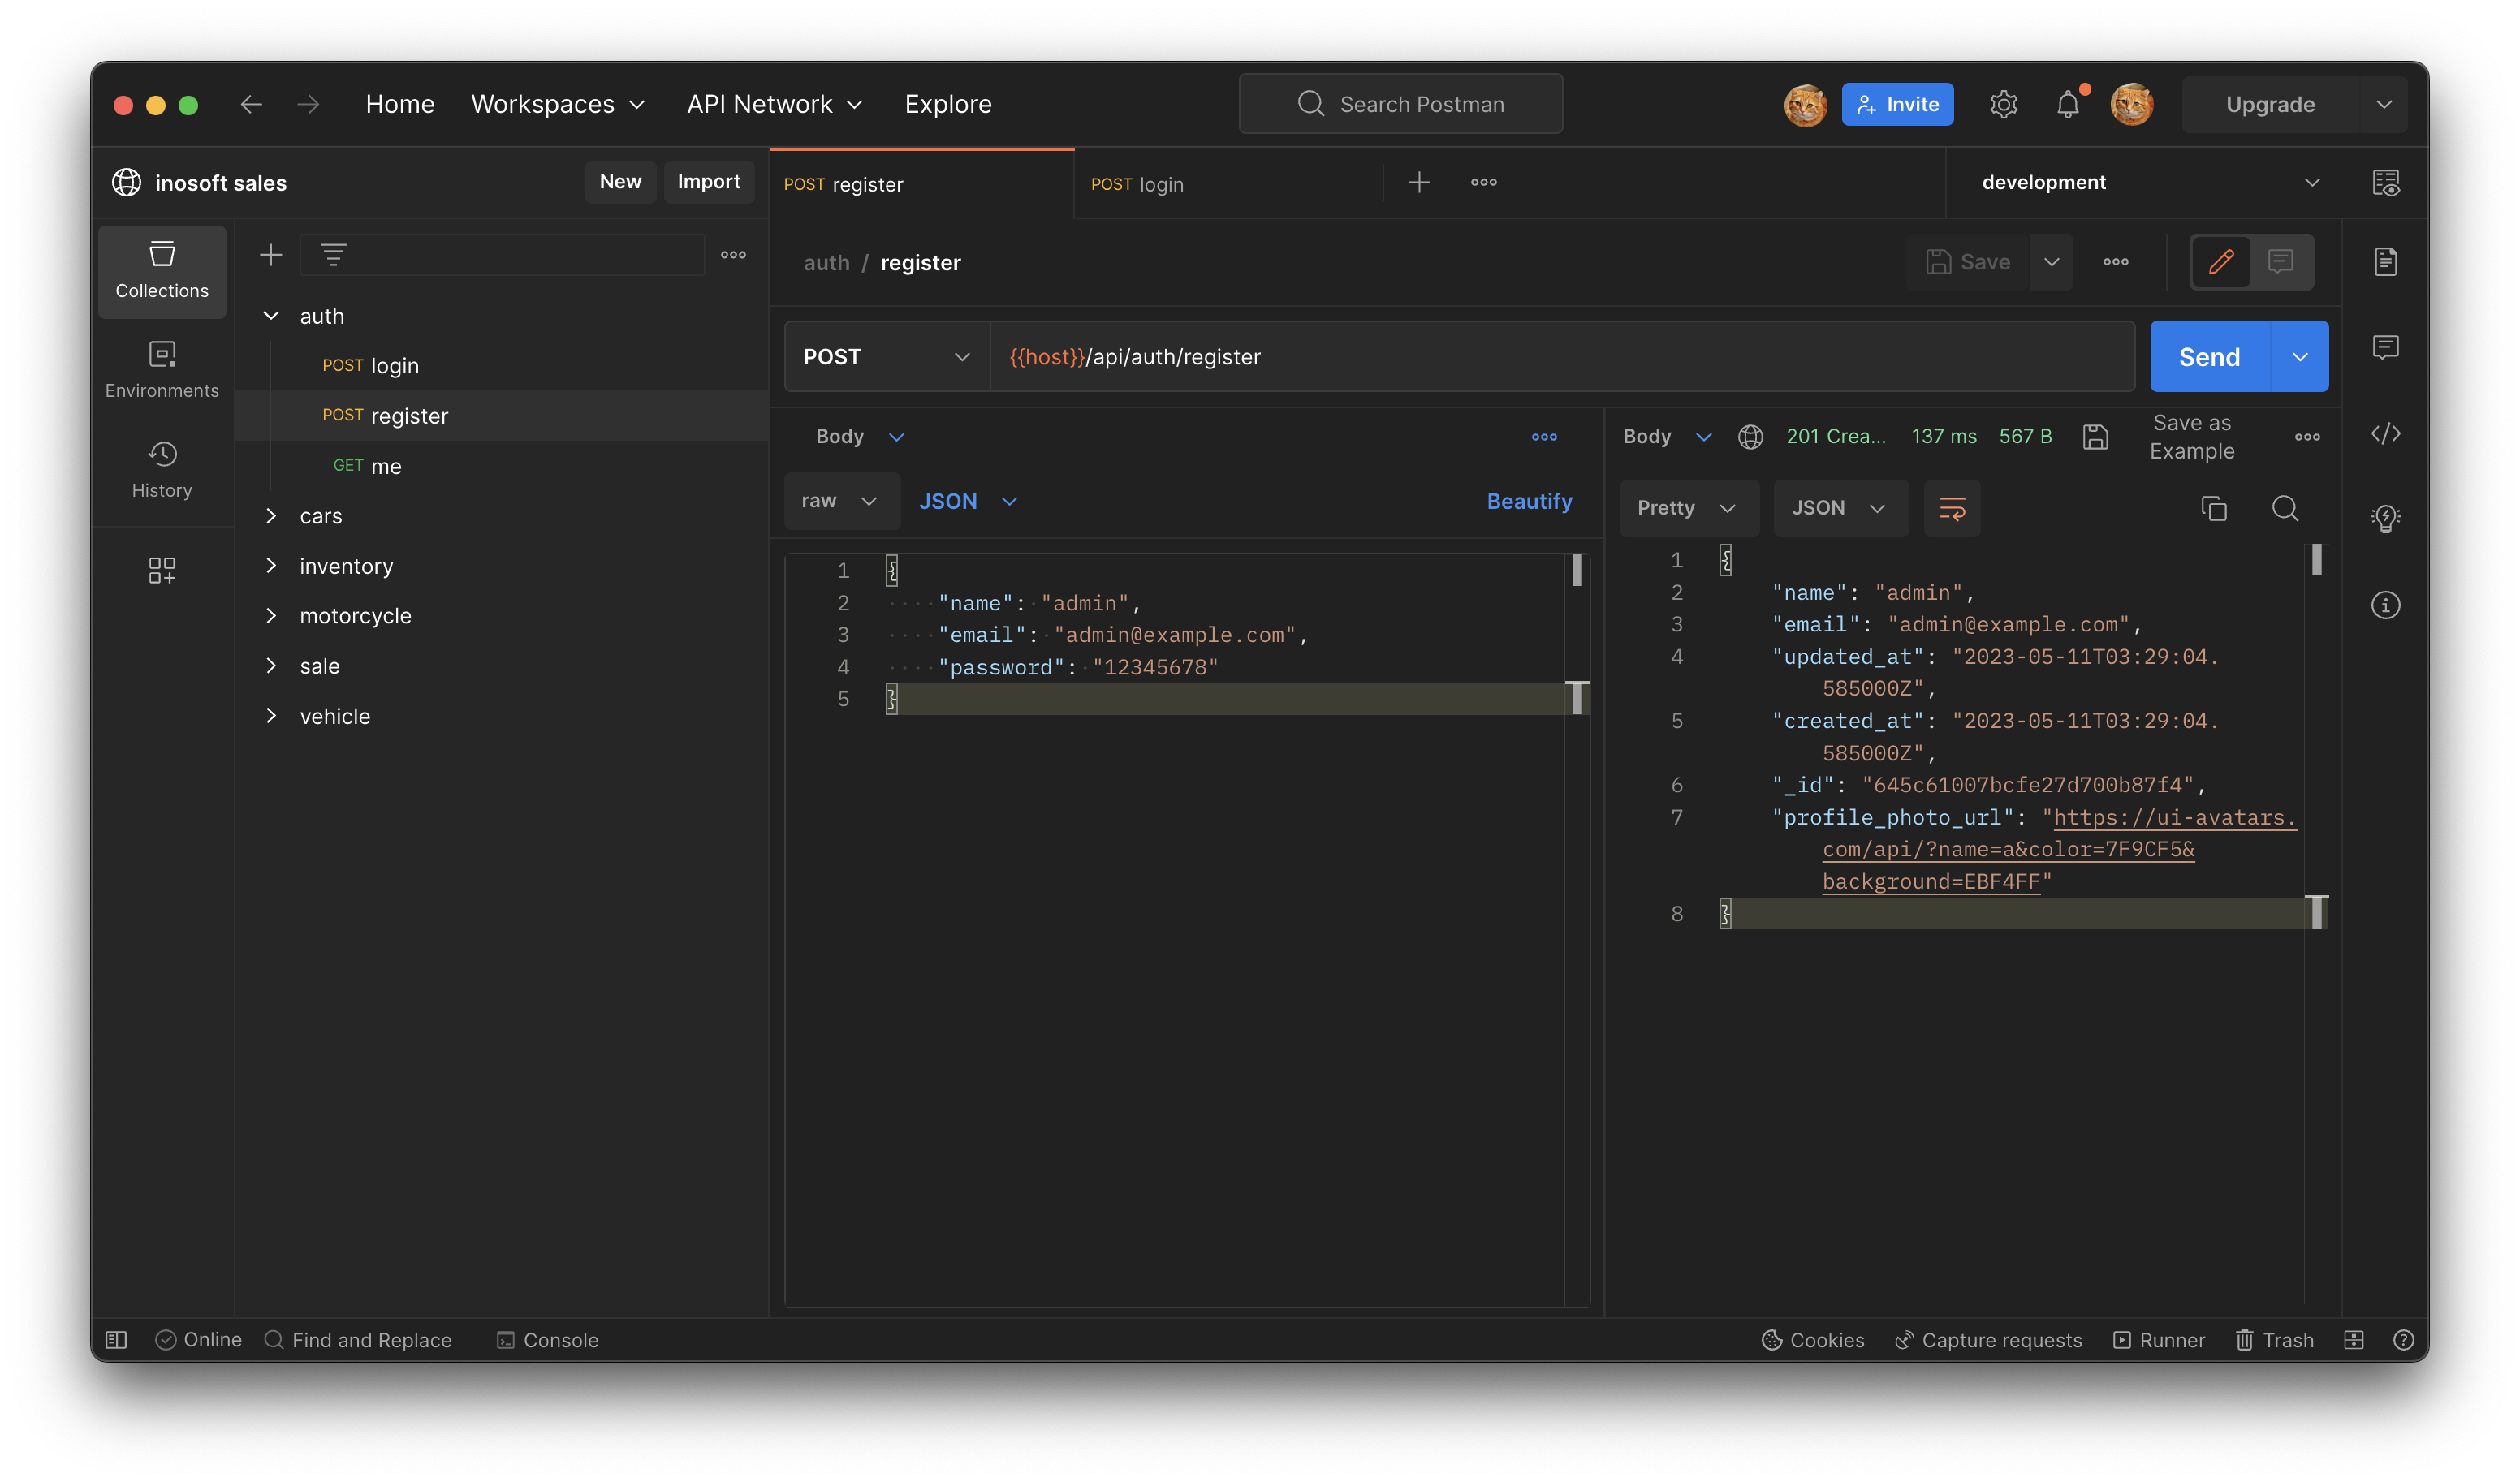Viewport: 2520px width, 1482px height.
Task: Open the Upgrade dropdown arrow
Action: tap(2384, 104)
